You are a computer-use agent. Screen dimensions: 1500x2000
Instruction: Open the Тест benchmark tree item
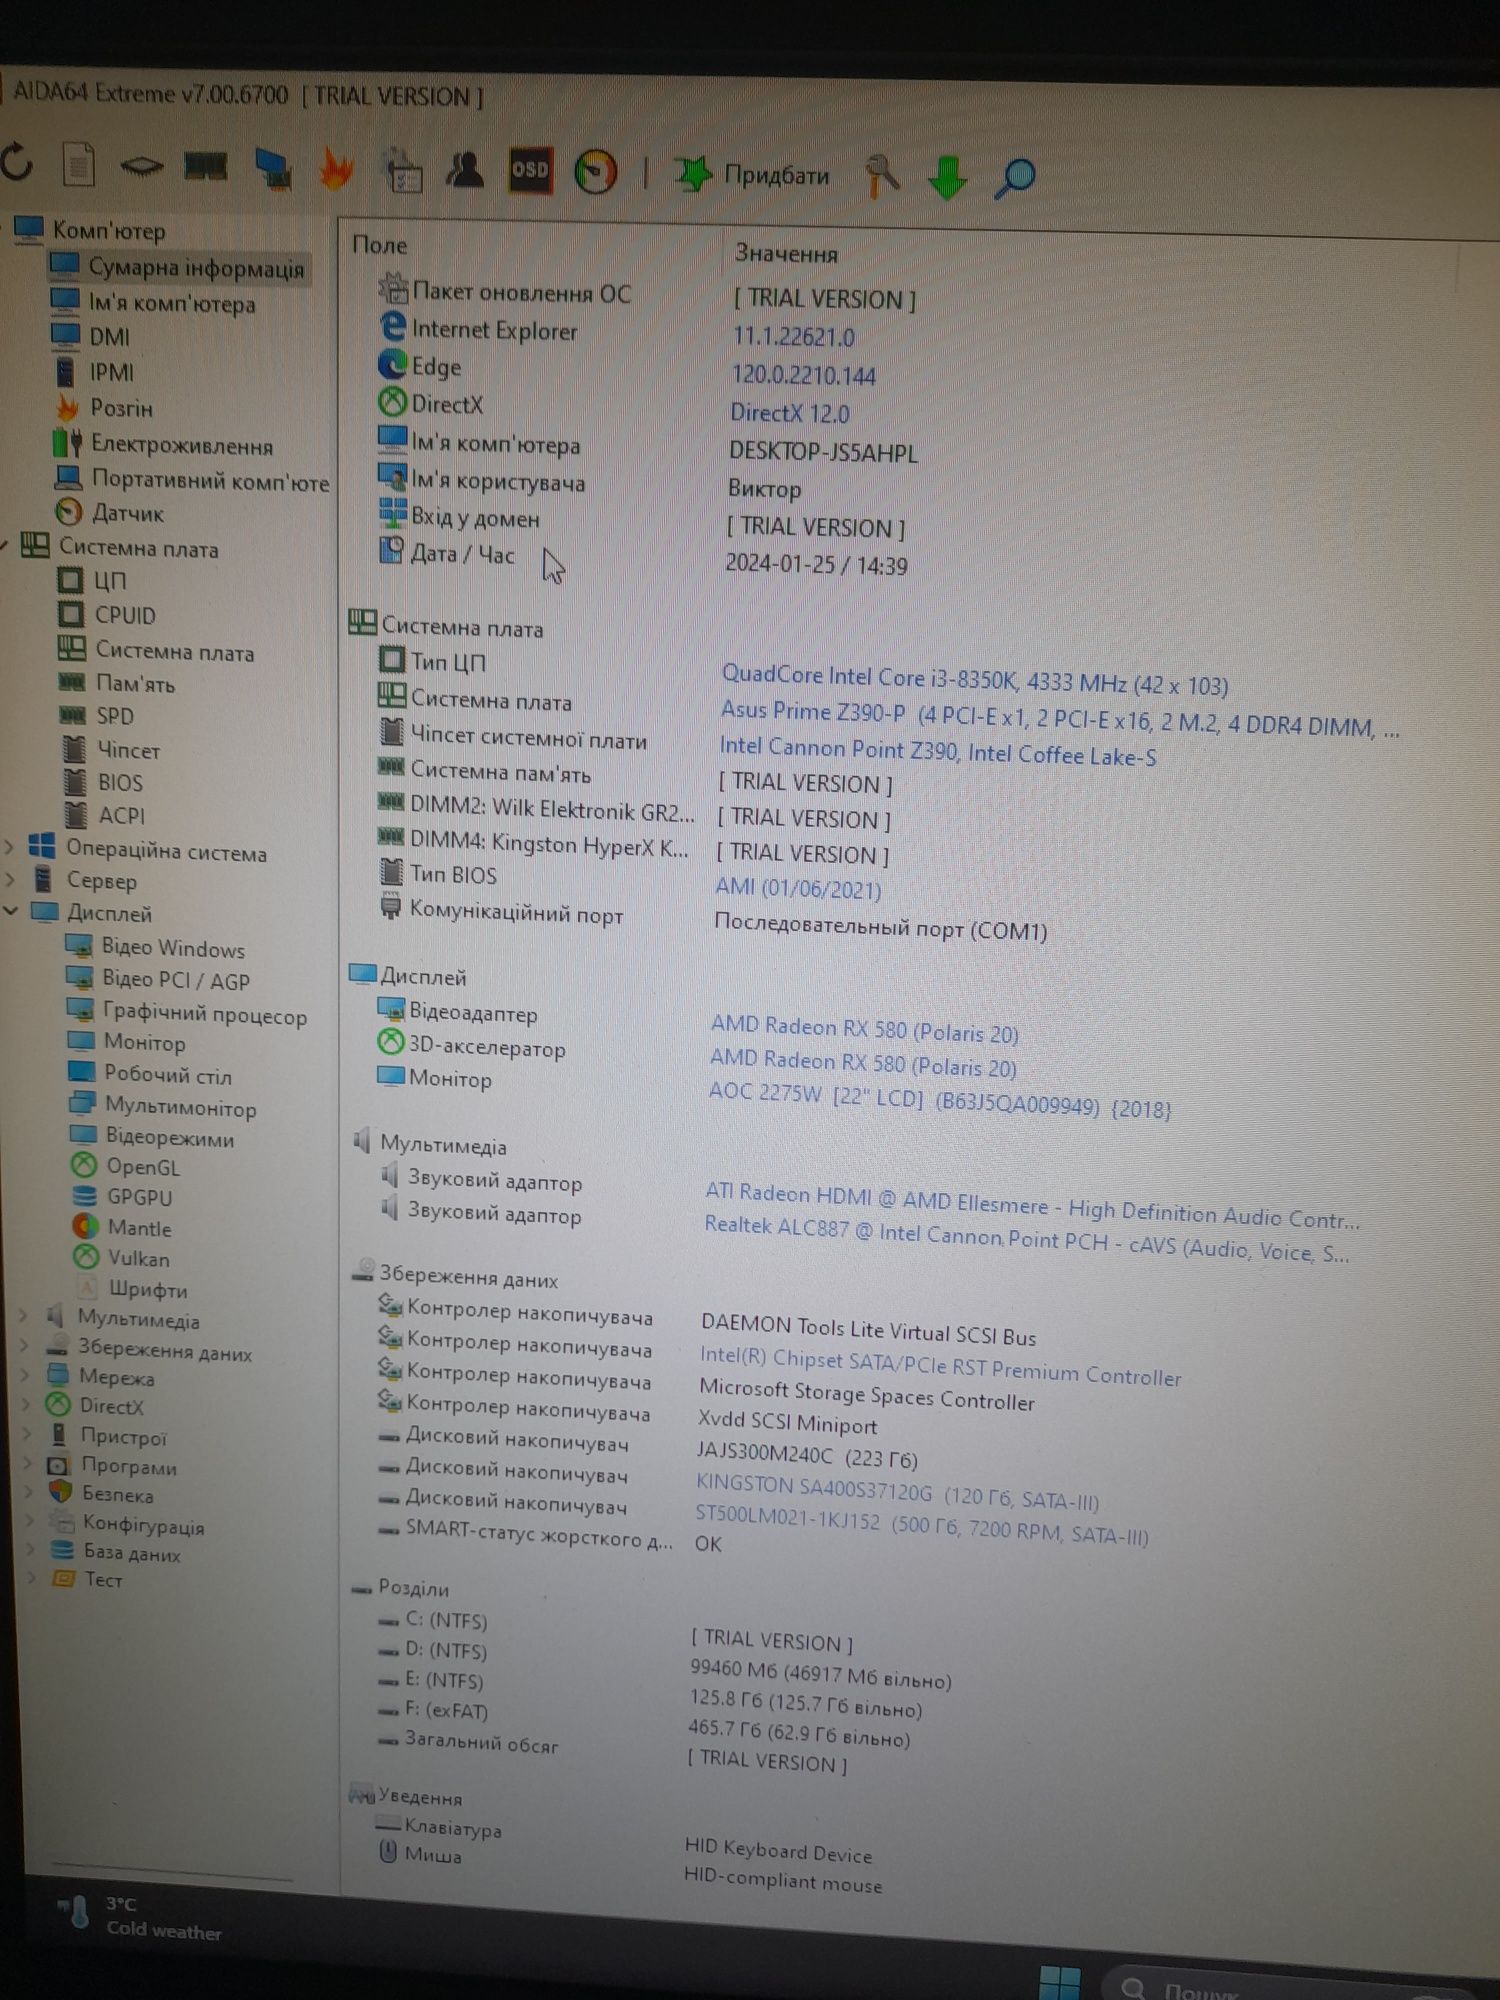click(x=88, y=1580)
